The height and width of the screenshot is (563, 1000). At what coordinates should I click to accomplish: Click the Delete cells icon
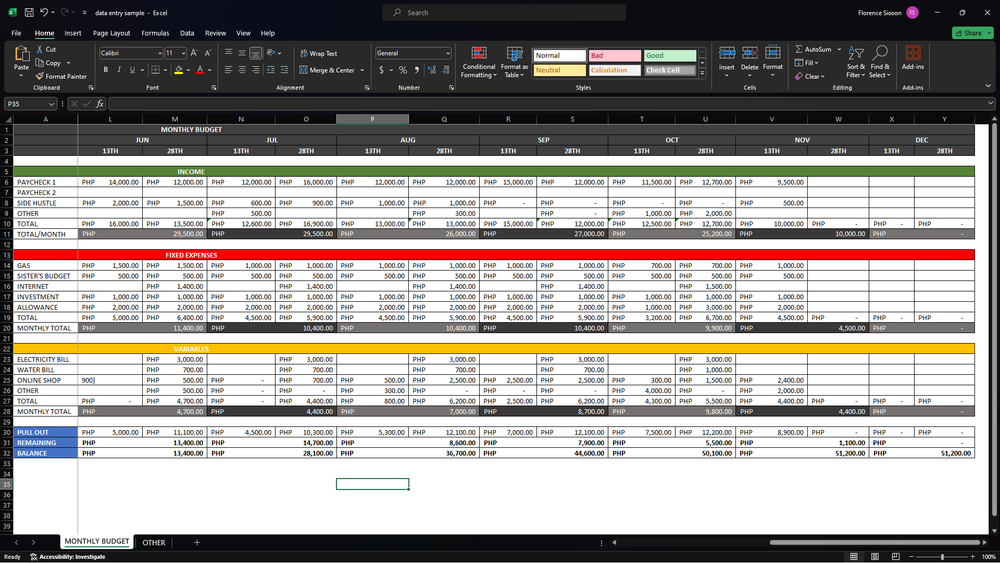point(749,53)
